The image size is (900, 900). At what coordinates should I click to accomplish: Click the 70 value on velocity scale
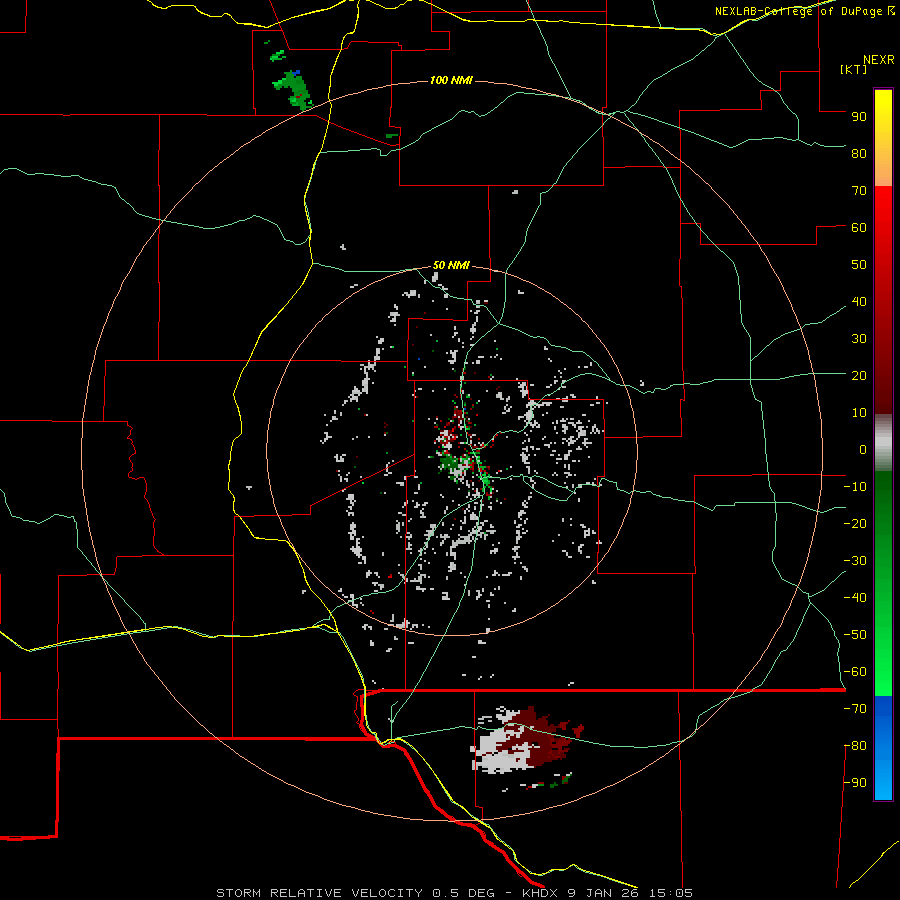(859, 191)
